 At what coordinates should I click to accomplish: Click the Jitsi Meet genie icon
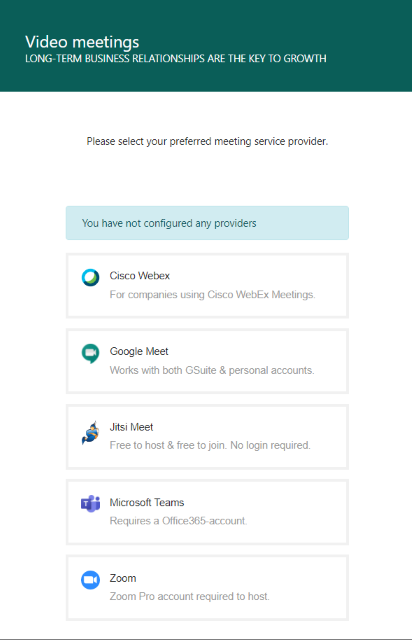pos(90,433)
